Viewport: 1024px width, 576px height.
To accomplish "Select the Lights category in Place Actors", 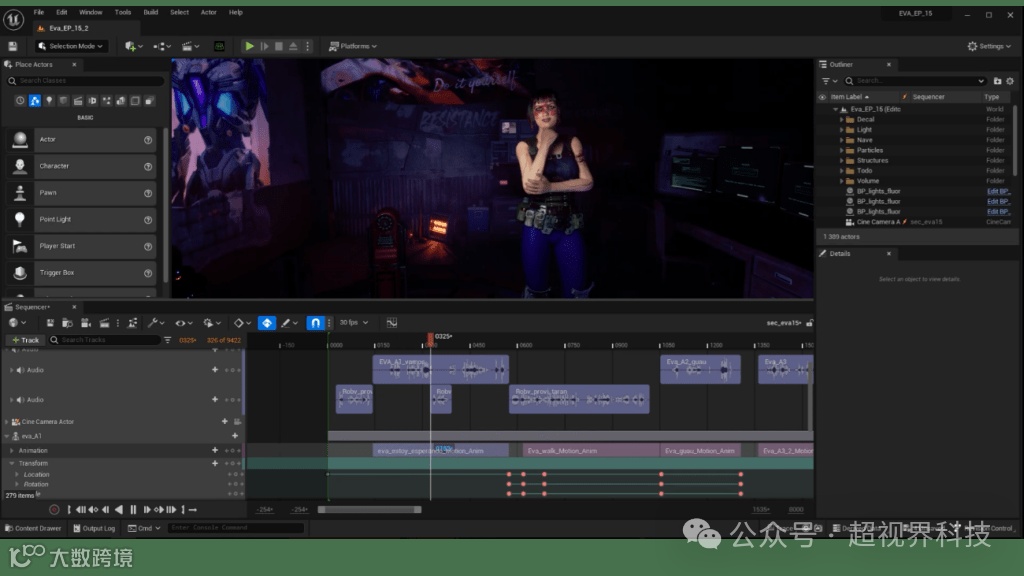I will click(49, 101).
